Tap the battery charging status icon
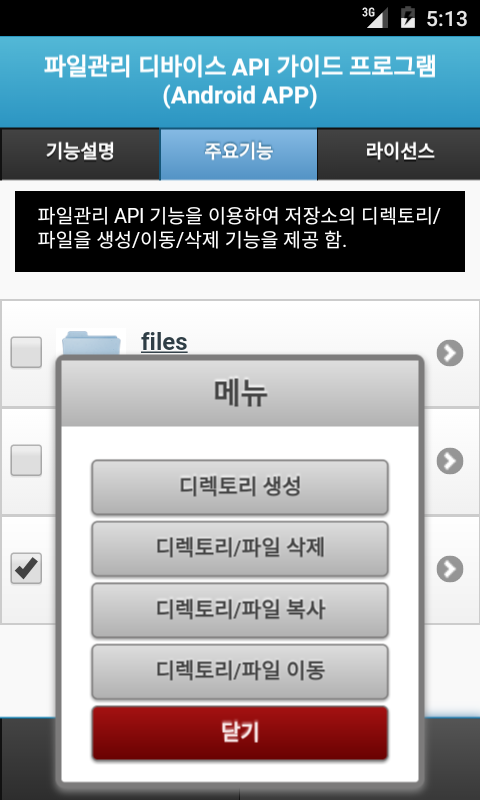Viewport: 480px width, 800px height. click(x=408, y=18)
